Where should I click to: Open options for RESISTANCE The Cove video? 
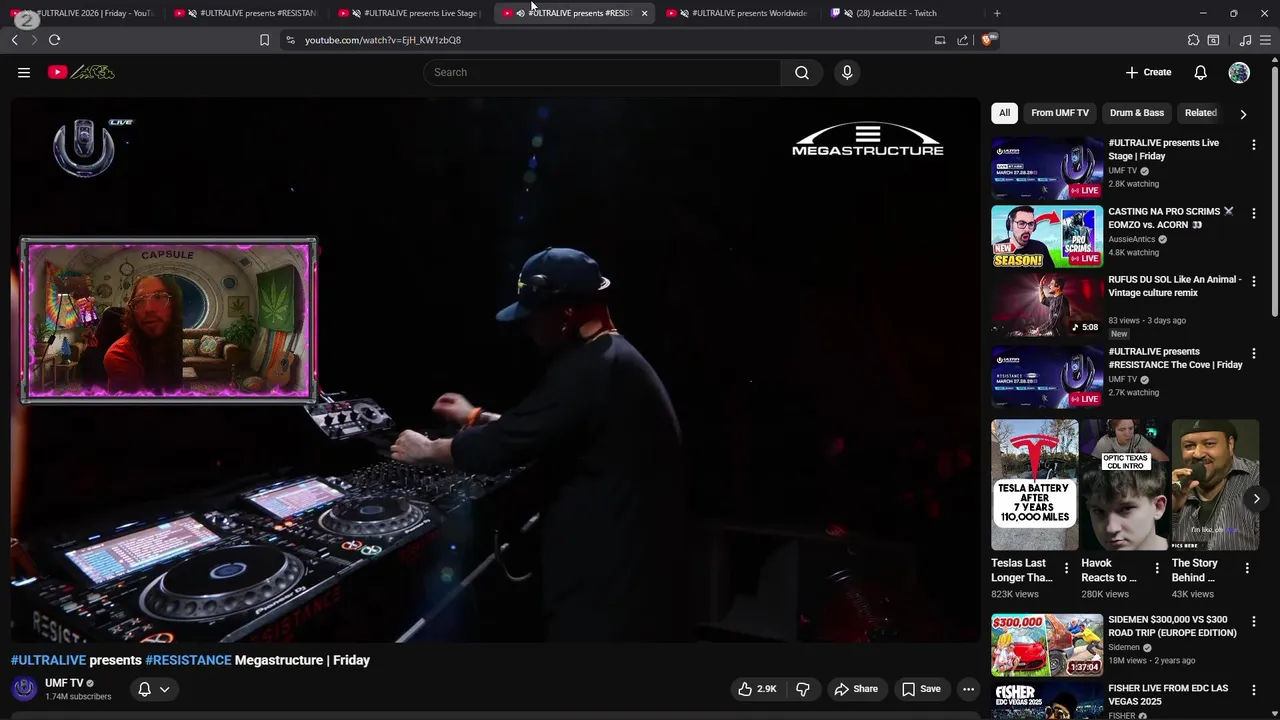pyautogui.click(x=1253, y=354)
